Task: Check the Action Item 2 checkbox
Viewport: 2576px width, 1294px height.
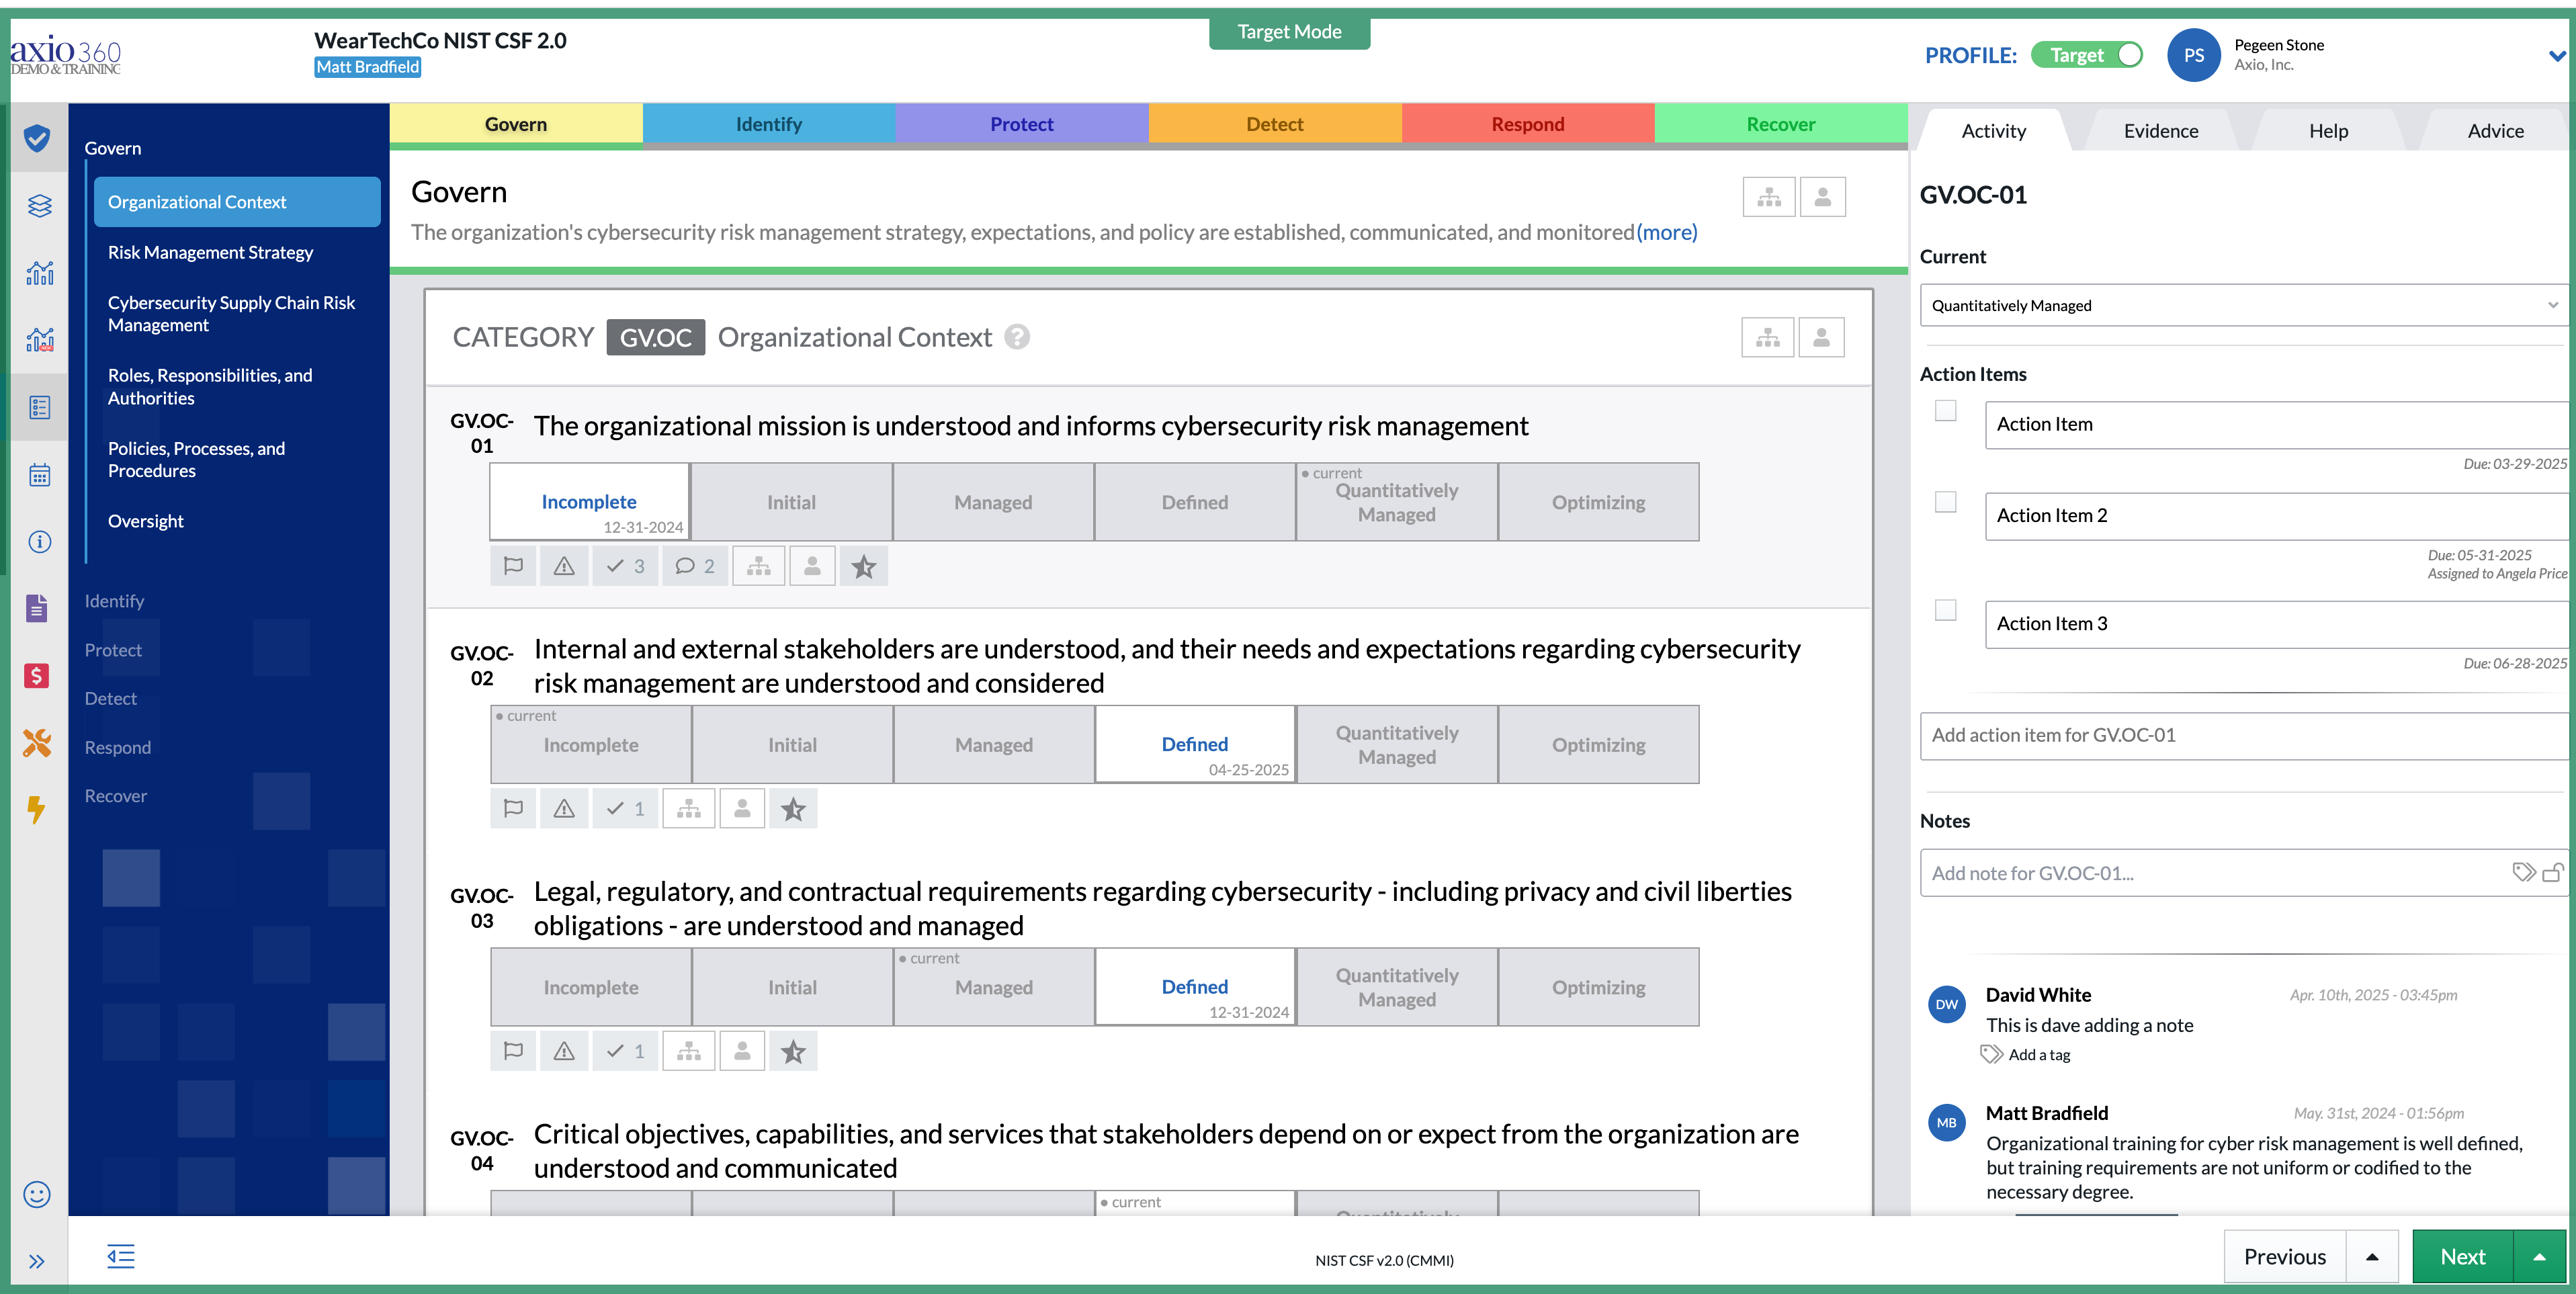Action: pos(1945,502)
